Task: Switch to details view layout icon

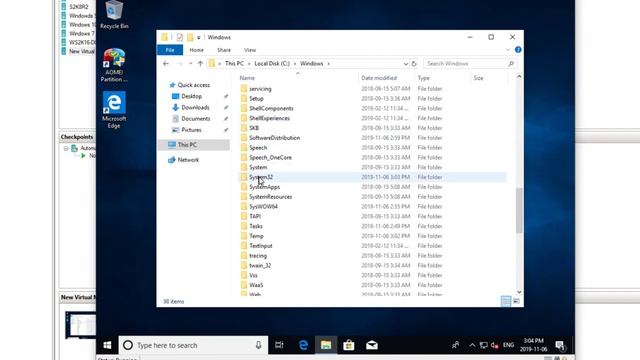Action: pos(506,301)
